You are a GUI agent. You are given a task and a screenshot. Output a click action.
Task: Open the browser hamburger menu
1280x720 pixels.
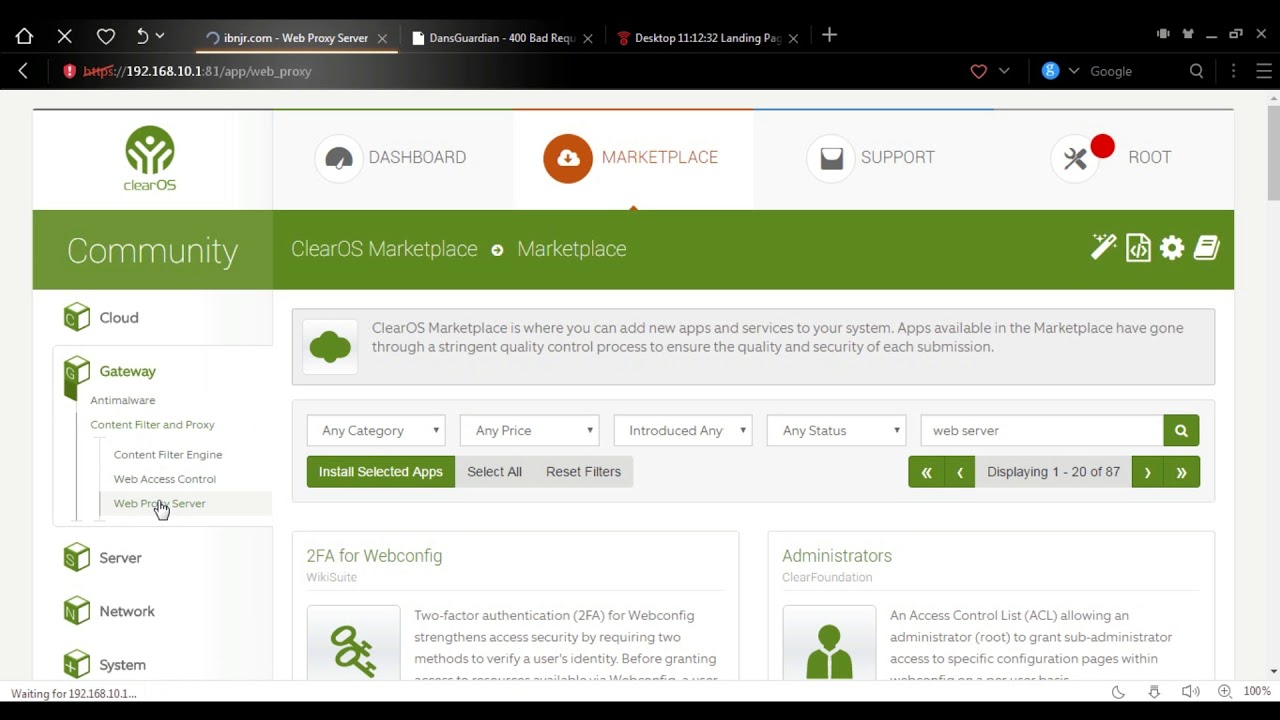(1264, 71)
